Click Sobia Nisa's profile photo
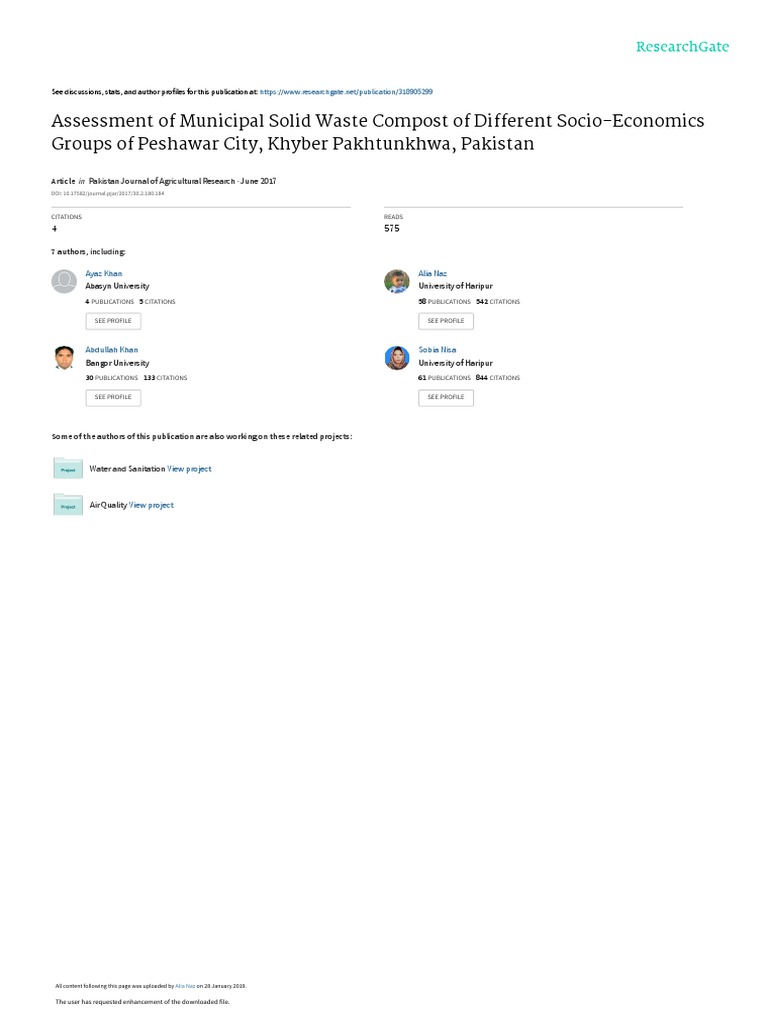The height and width of the screenshot is (1024, 768). (x=396, y=358)
